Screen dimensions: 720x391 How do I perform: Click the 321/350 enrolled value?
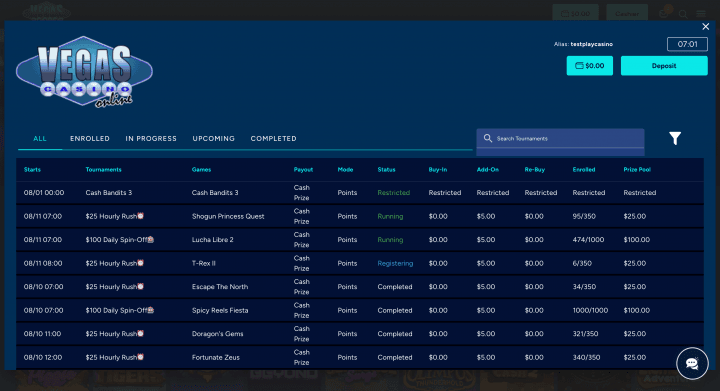[x=585, y=334]
